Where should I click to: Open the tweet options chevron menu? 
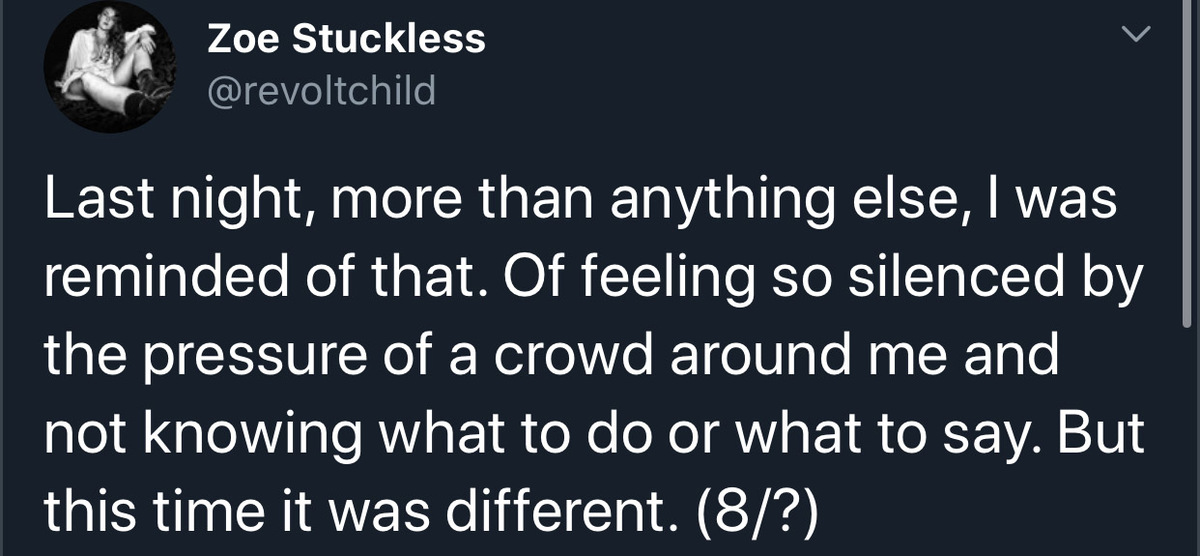(1133, 35)
